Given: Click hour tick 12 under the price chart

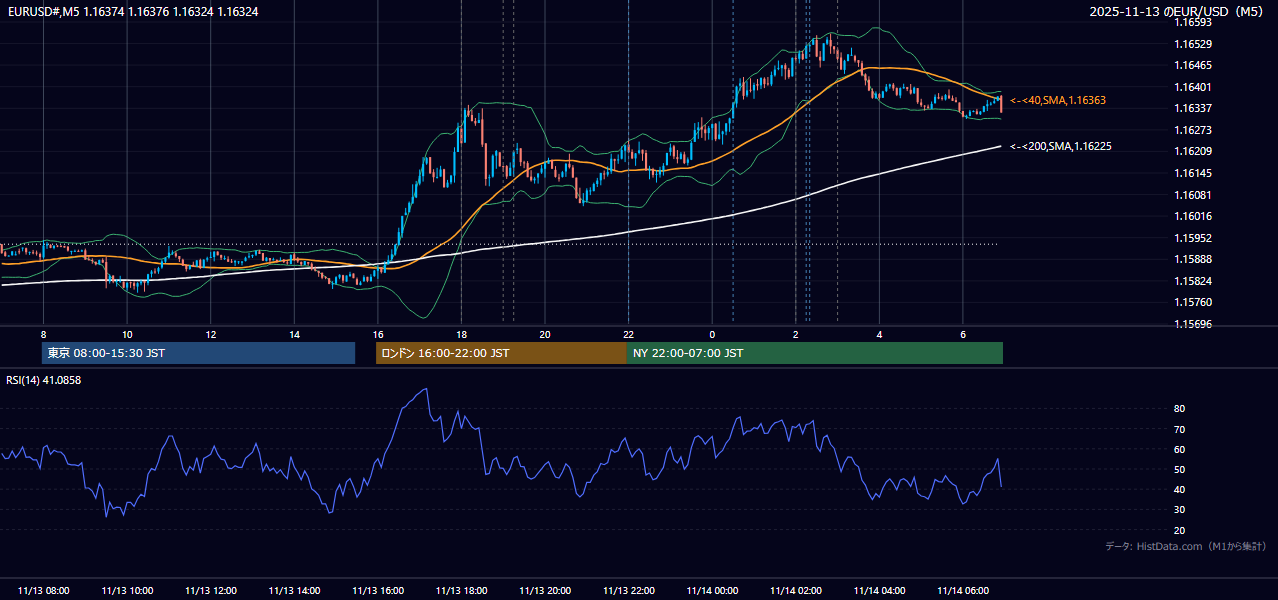Looking at the screenshot, I should point(211,334).
